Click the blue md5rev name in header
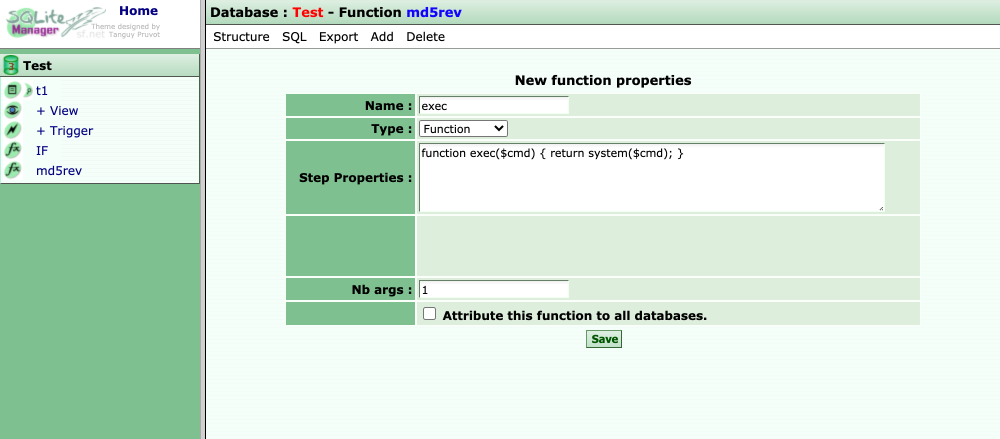 [434, 12]
